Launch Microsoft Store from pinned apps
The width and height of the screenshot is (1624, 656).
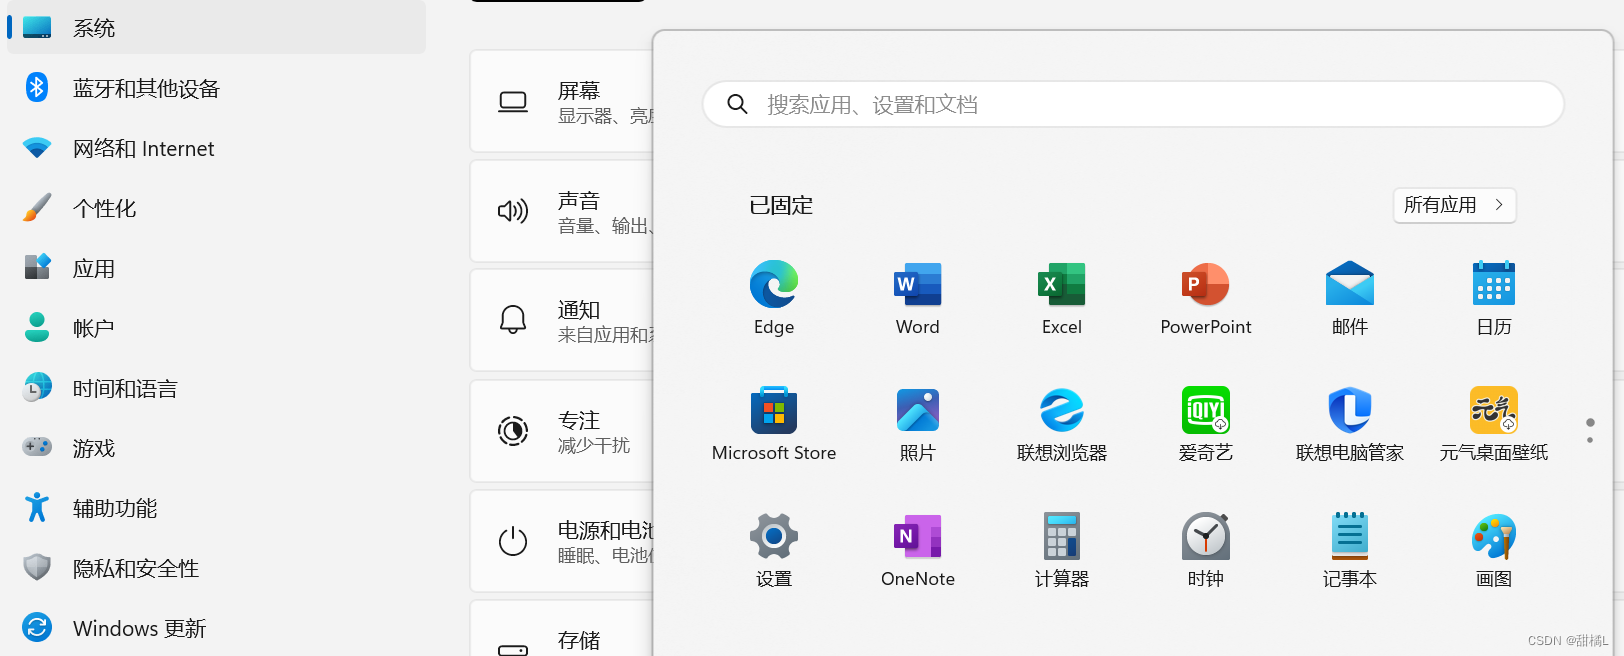click(774, 423)
